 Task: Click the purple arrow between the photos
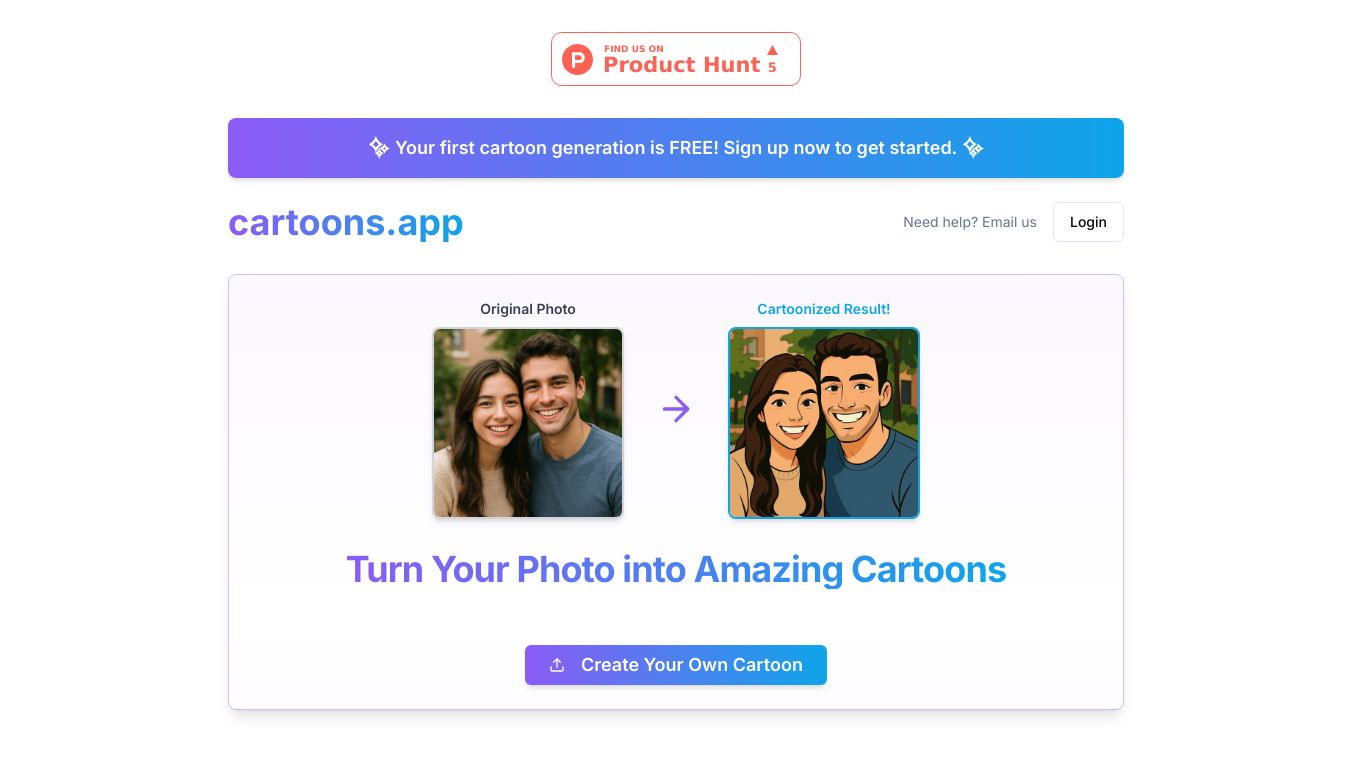(676, 409)
